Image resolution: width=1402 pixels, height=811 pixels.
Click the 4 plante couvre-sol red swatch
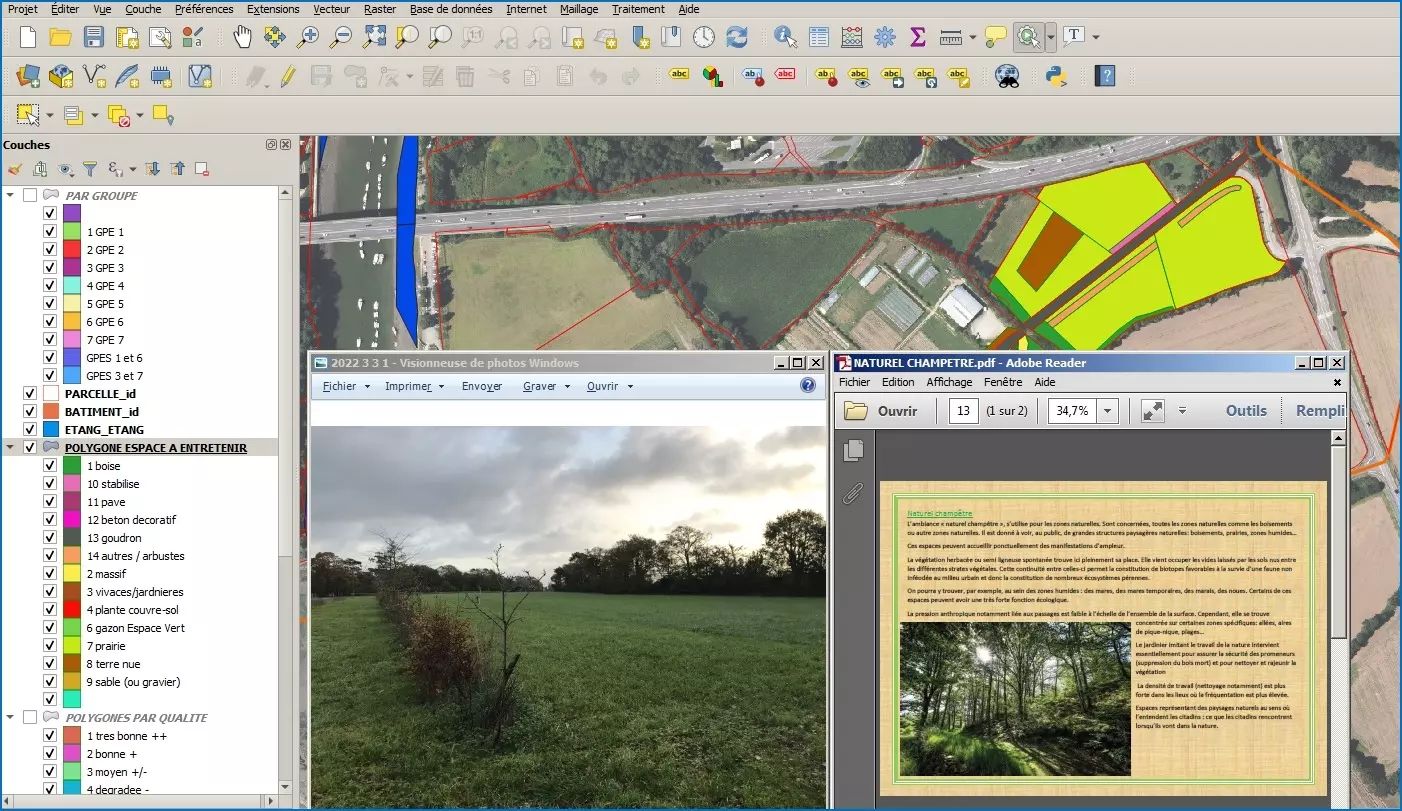tap(71, 610)
